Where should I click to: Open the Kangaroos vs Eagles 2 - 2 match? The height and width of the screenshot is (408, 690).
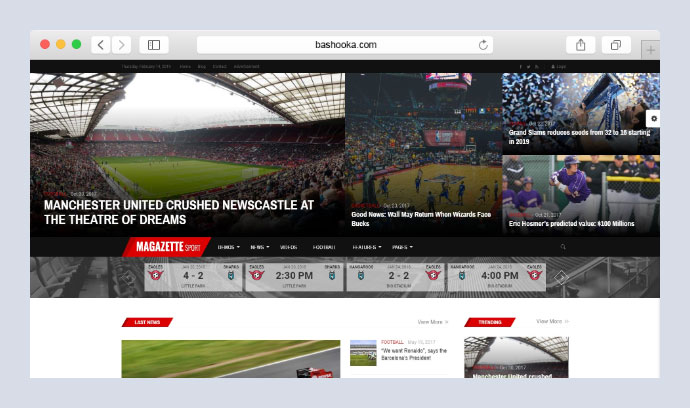[x=395, y=277]
